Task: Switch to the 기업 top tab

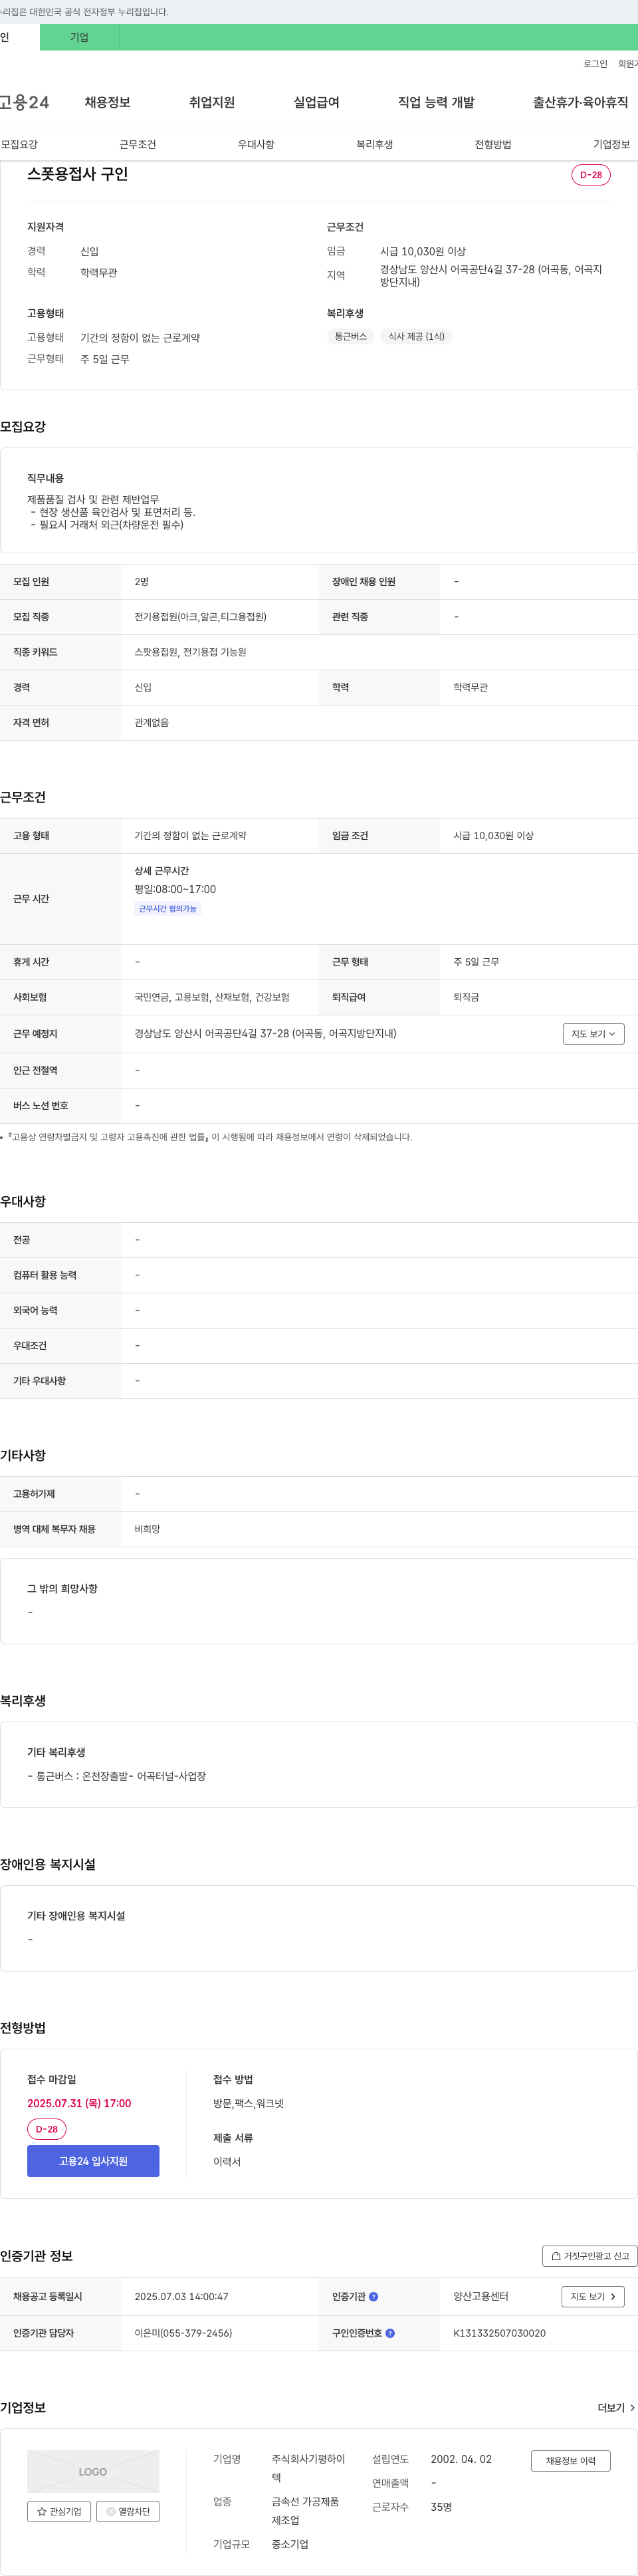Action: pyautogui.click(x=79, y=37)
